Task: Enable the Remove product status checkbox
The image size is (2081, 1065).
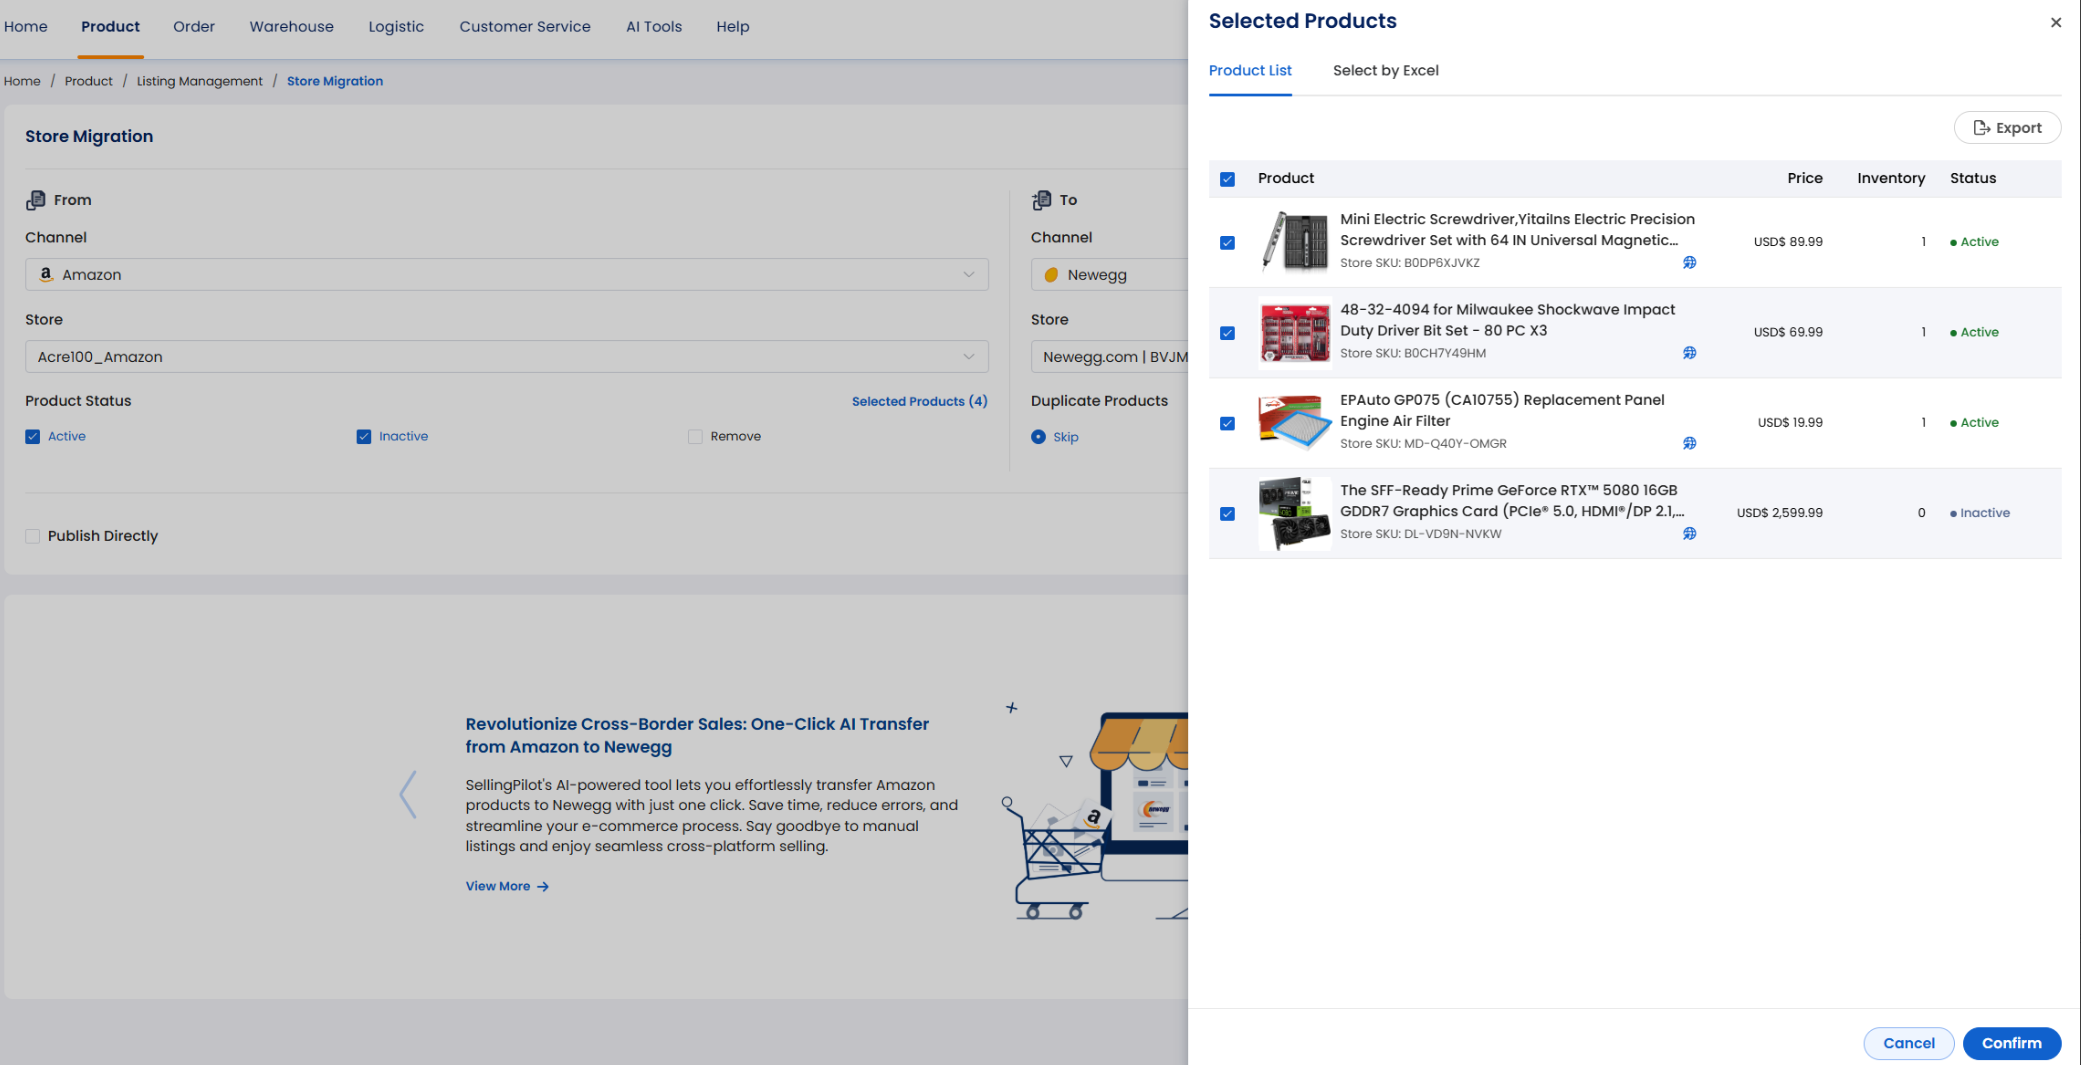Action: (695, 437)
